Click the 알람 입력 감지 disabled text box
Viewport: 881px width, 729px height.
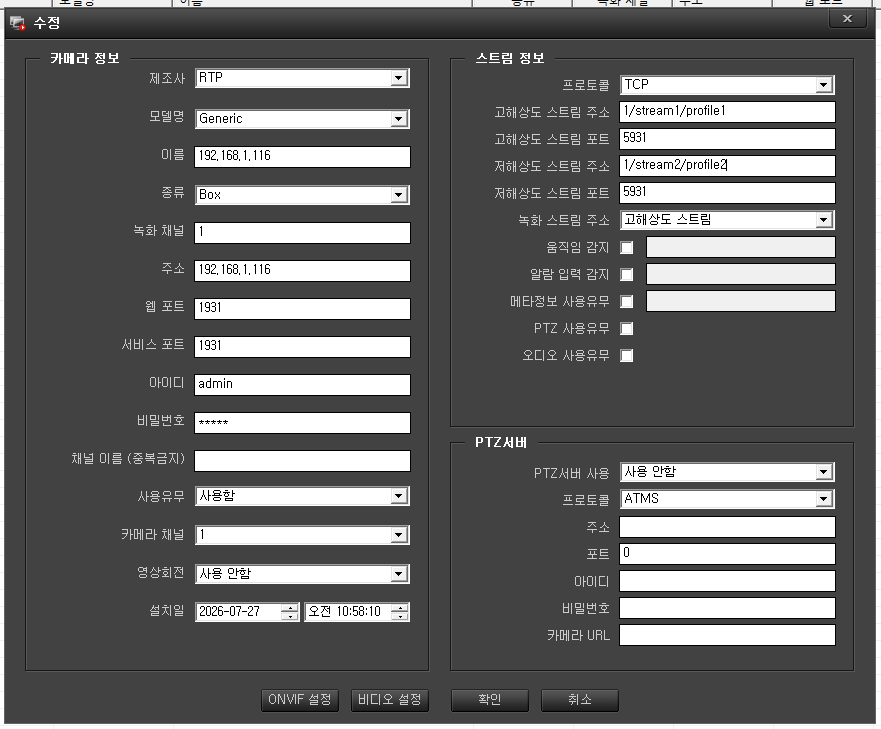pyautogui.click(x=741, y=274)
